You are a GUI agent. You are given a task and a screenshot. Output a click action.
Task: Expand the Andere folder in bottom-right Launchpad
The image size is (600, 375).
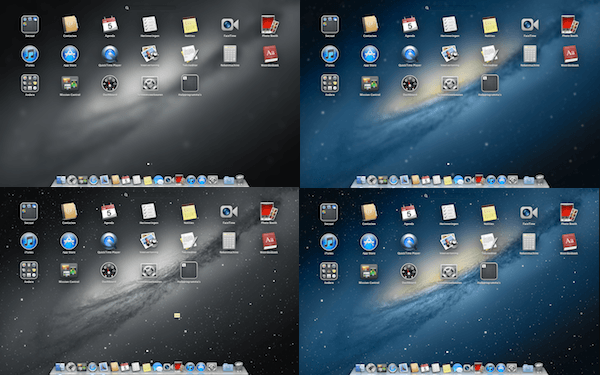(329, 271)
